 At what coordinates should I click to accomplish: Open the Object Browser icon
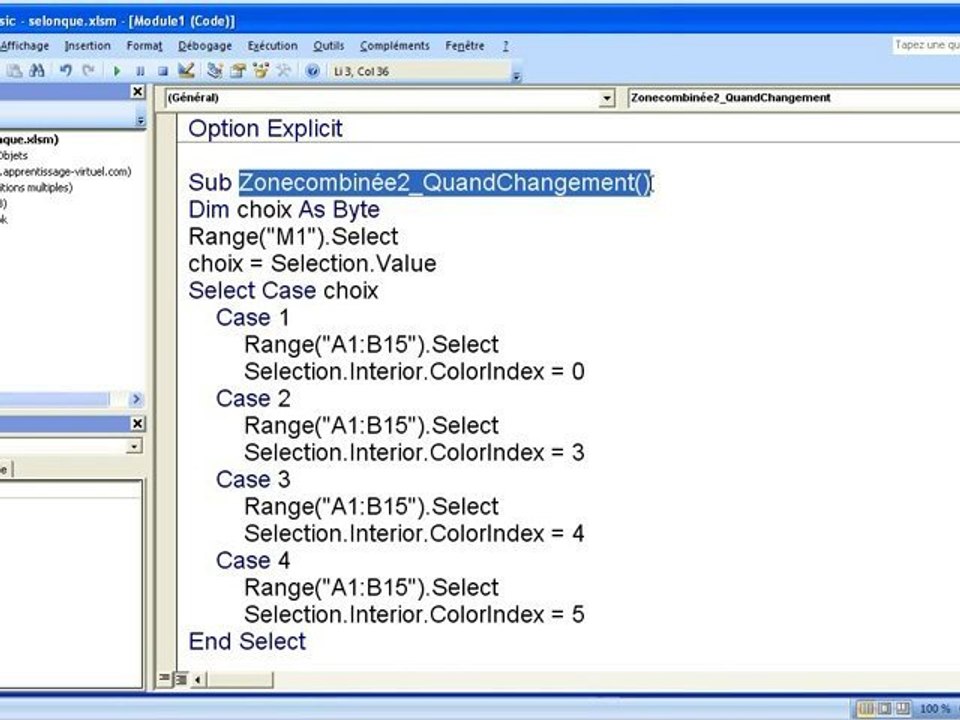(261, 71)
